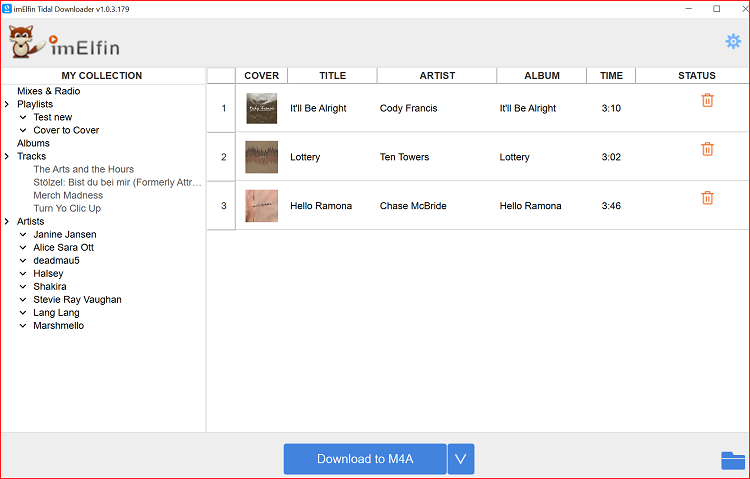Click the app icon in title bar
This screenshot has height=479, width=750.
7,9
